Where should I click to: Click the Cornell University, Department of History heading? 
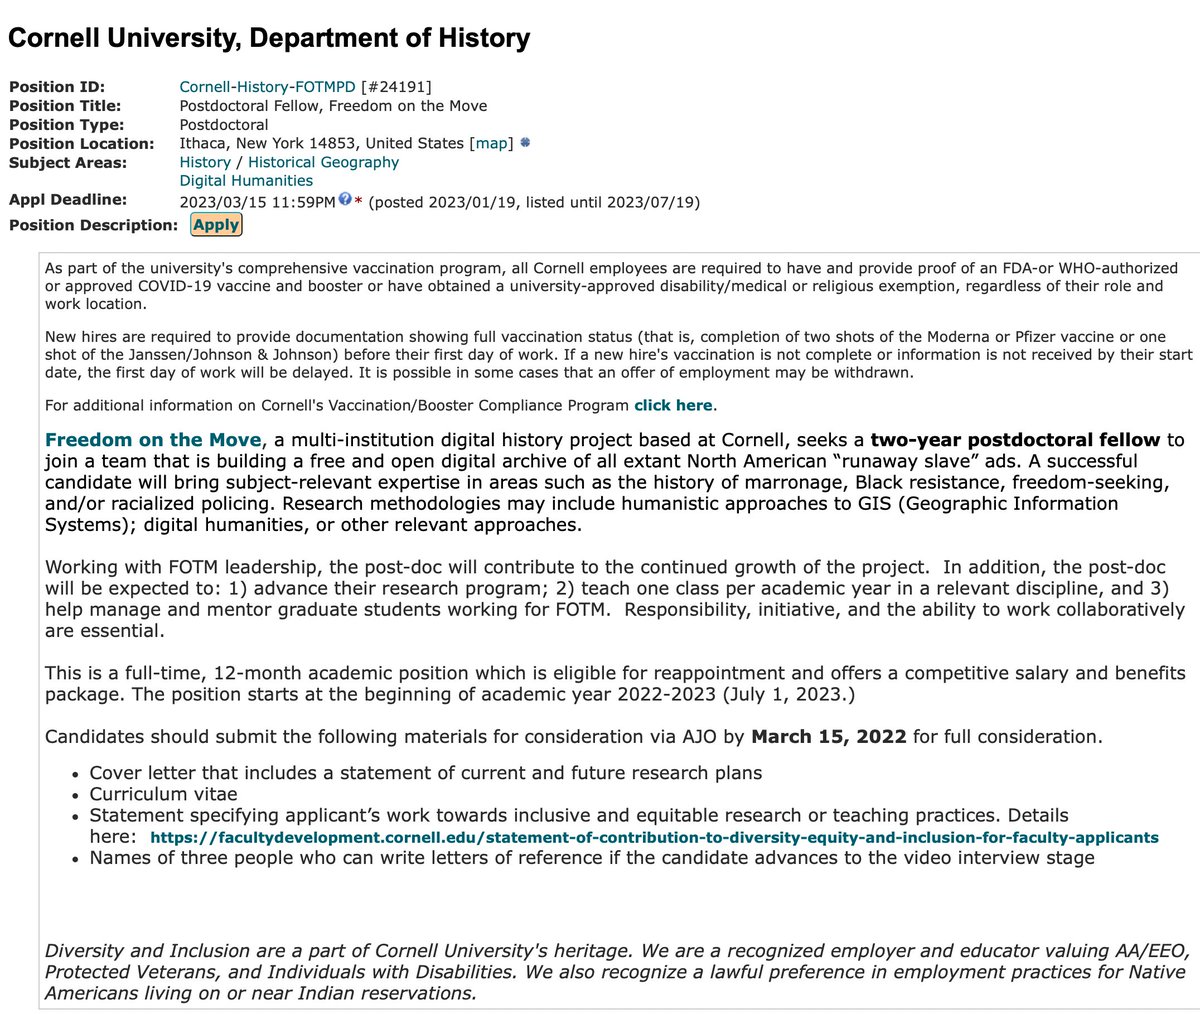click(x=269, y=38)
